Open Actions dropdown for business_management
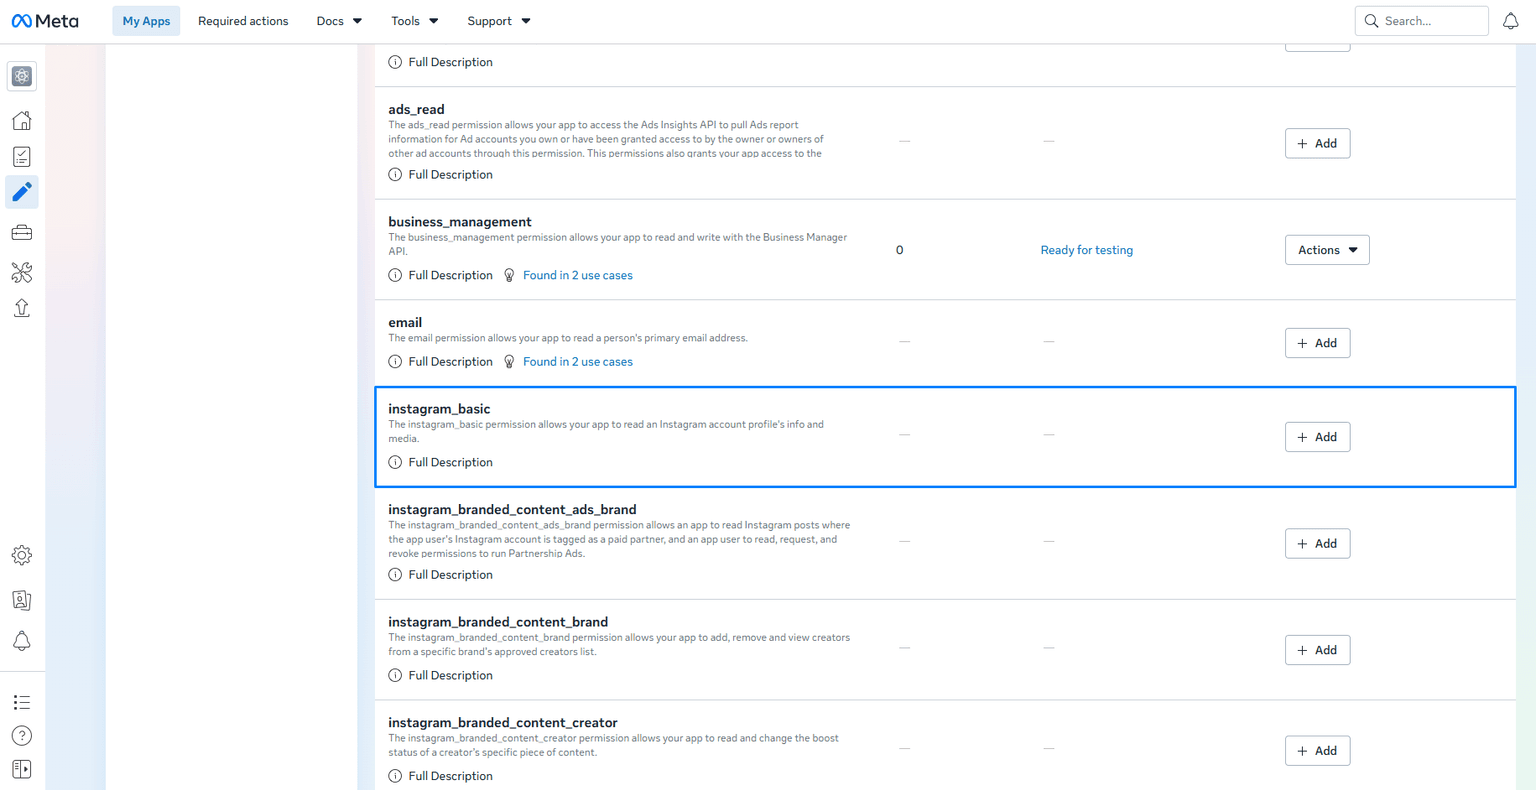This screenshot has height=790, width=1536. (x=1327, y=250)
